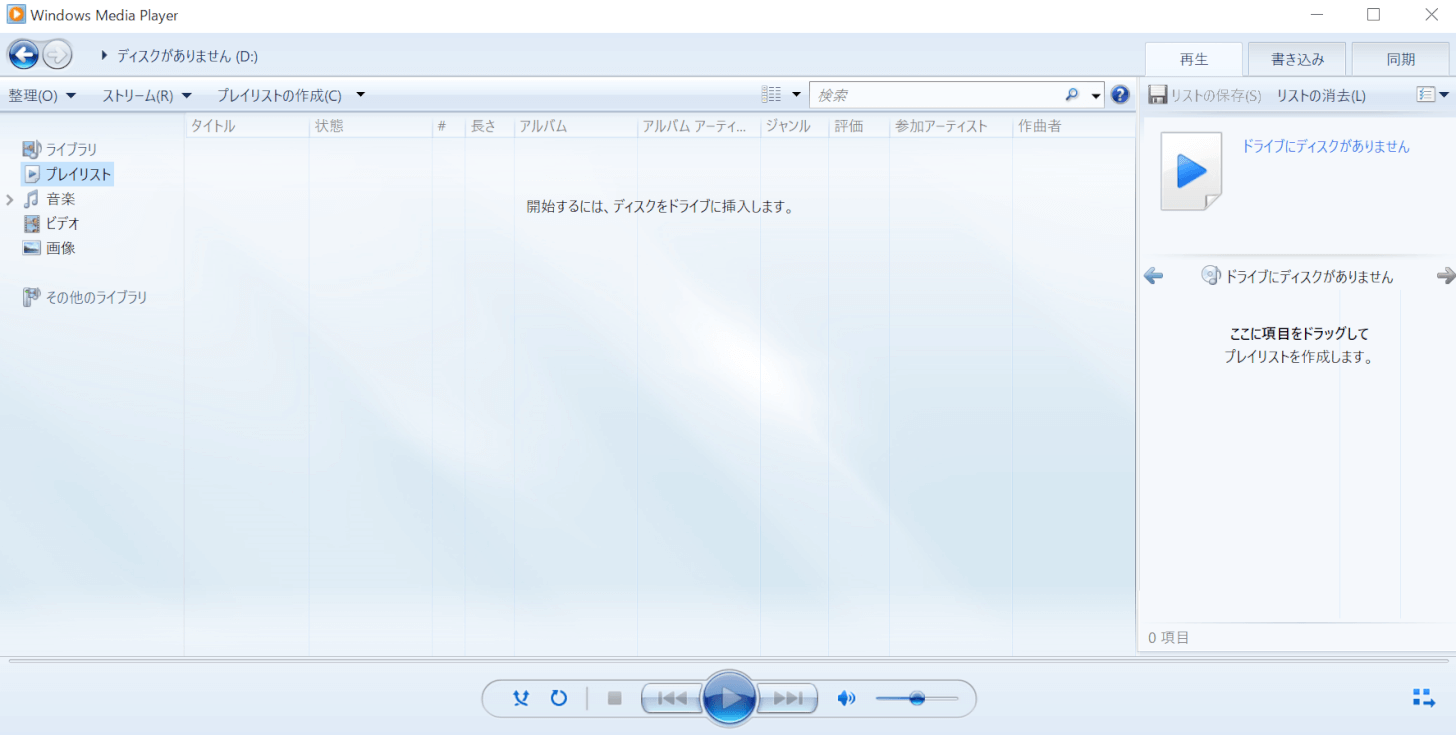Click the disc icon beside the no-disc label

[1211, 276]
